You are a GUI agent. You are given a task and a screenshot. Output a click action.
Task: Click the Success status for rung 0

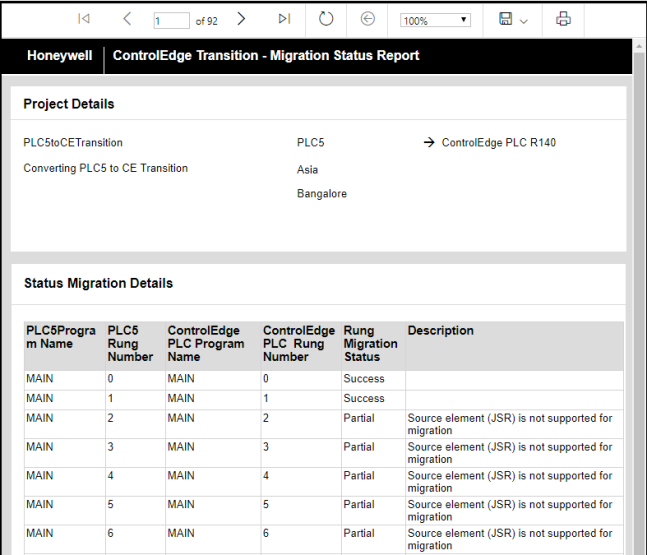click(x=364, y=379)
